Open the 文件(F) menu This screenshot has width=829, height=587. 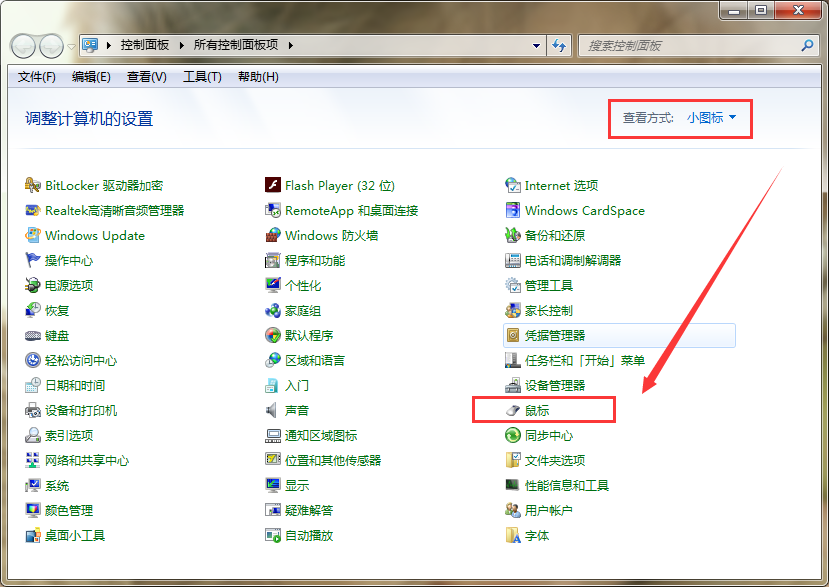click(37, 77)
